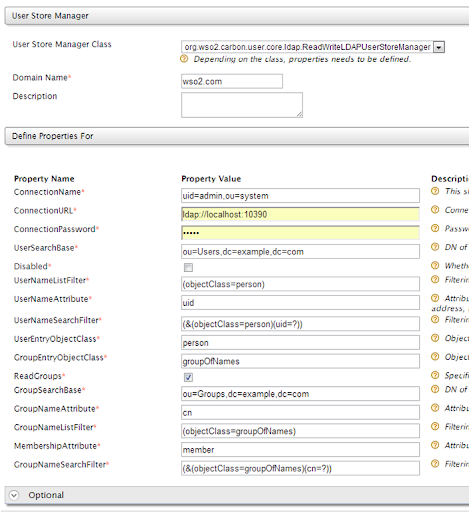Click the ConnectionName value field
Screen dimensions: 469x512
(x=300, y=196)
